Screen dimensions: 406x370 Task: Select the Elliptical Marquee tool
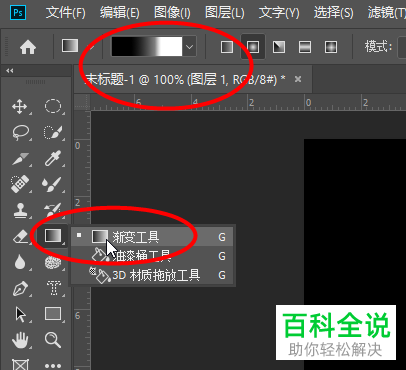coord(53,106)
